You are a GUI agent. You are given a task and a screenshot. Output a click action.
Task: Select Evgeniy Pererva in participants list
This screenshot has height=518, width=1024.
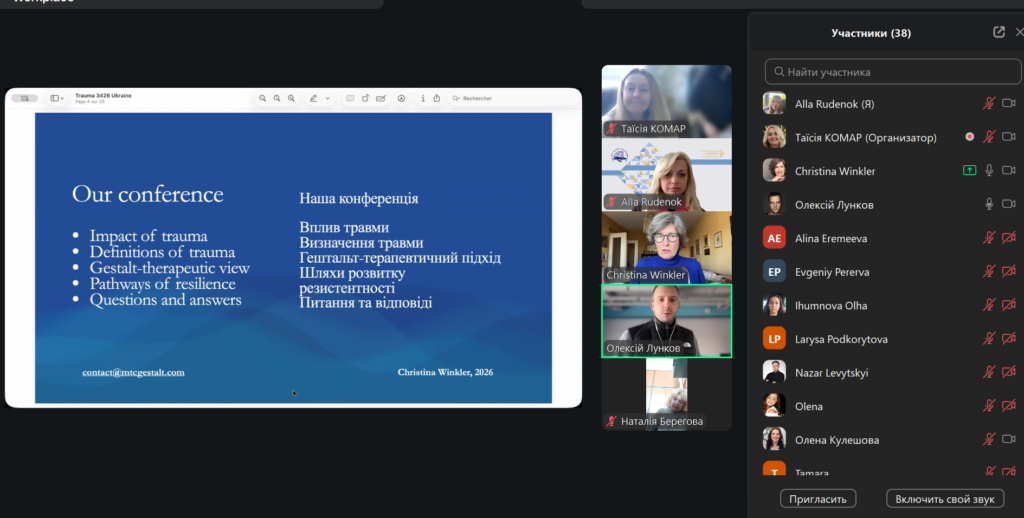coord(831,272)
